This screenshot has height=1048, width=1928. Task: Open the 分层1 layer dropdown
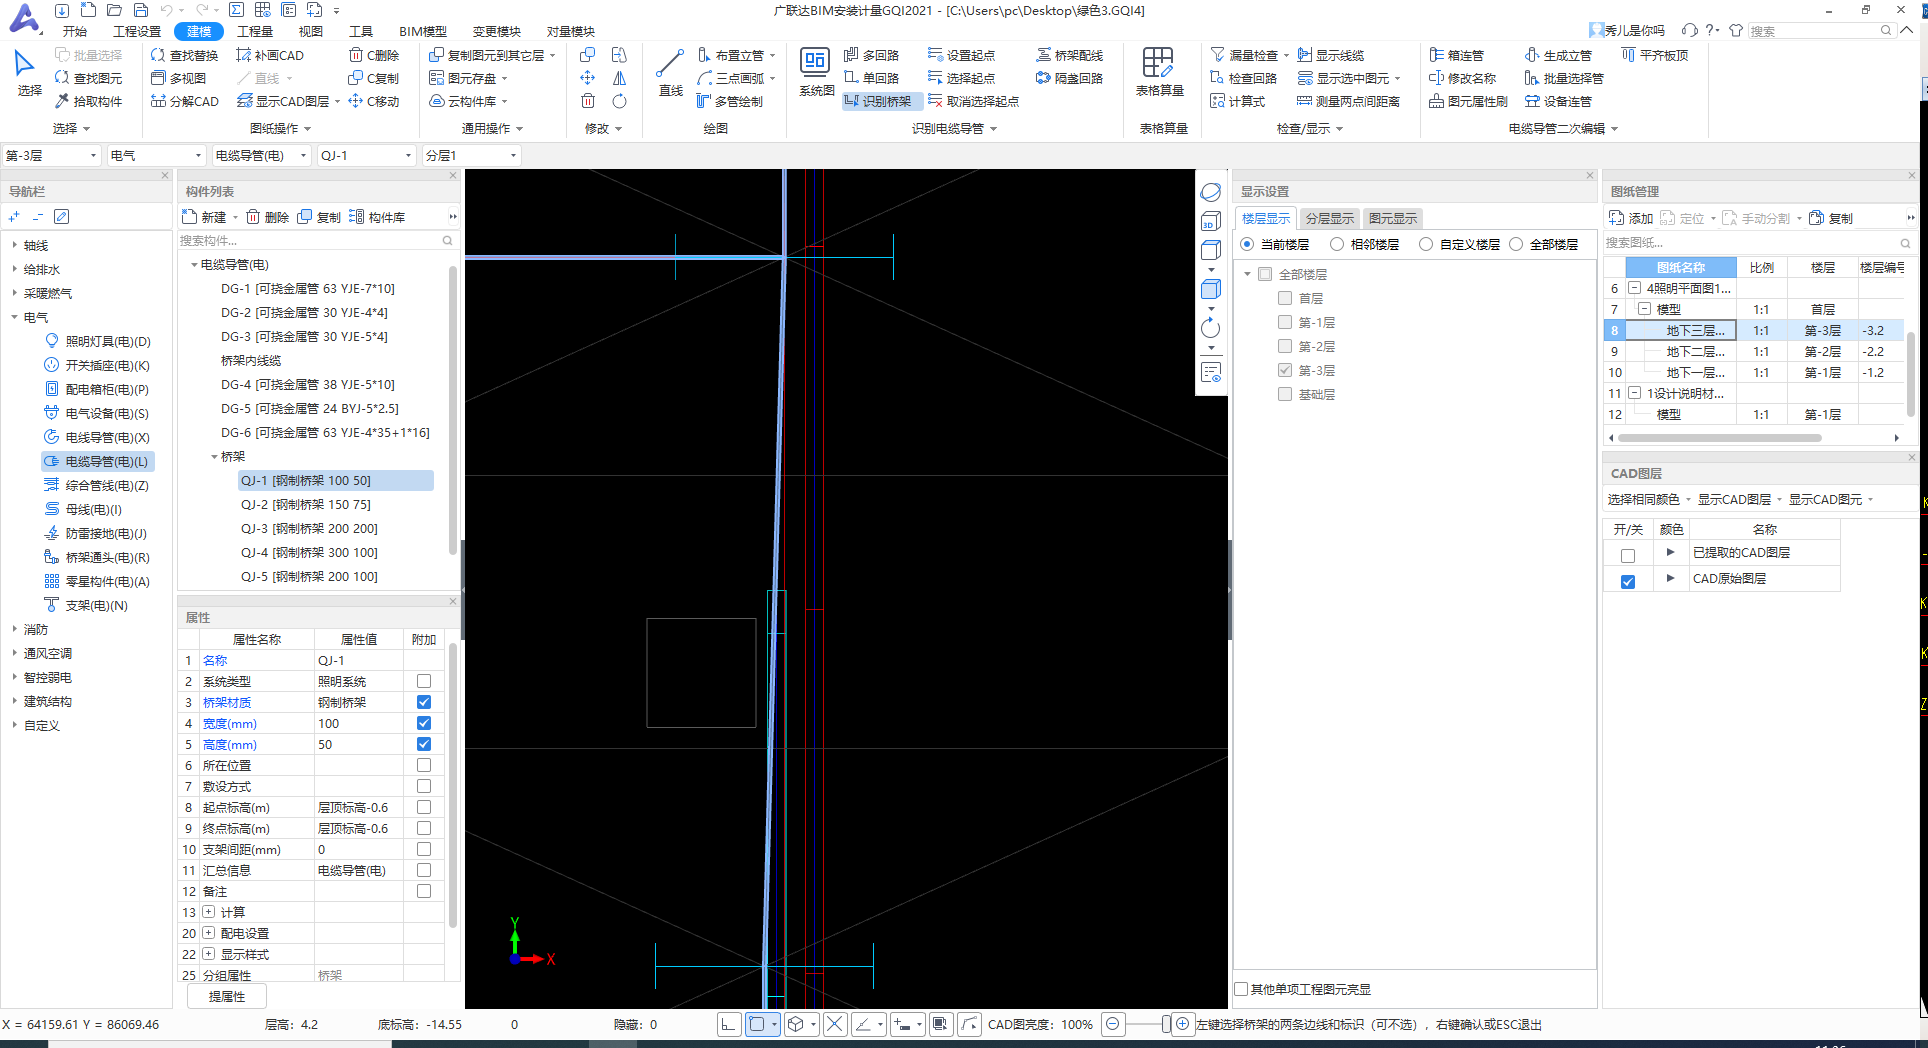click(x=471, y=155)
